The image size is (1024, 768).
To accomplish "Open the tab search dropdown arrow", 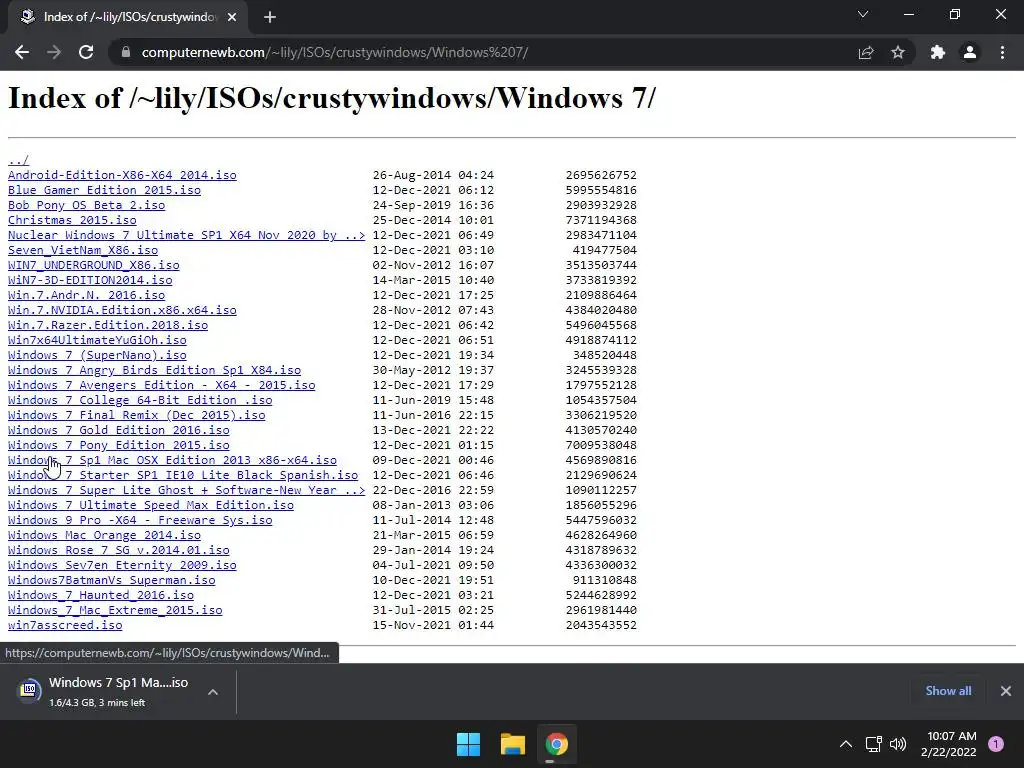I will click(x=863, y=14).
